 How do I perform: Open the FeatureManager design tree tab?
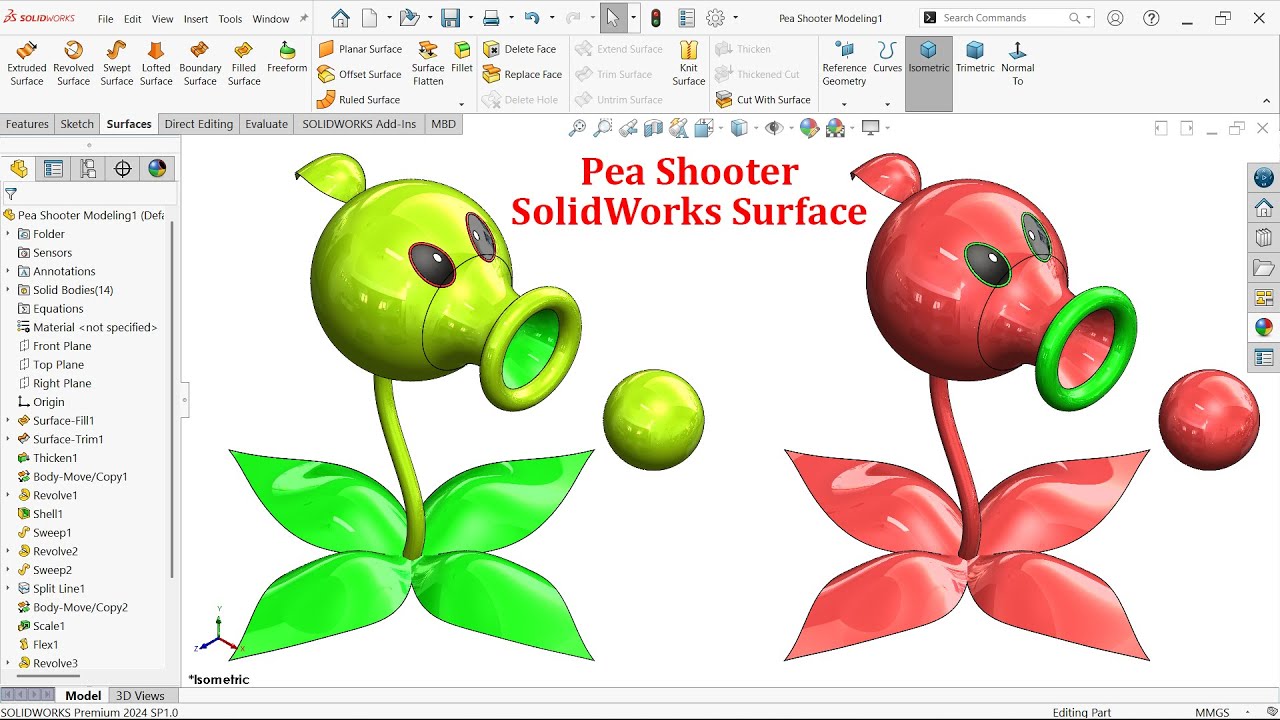19,169
